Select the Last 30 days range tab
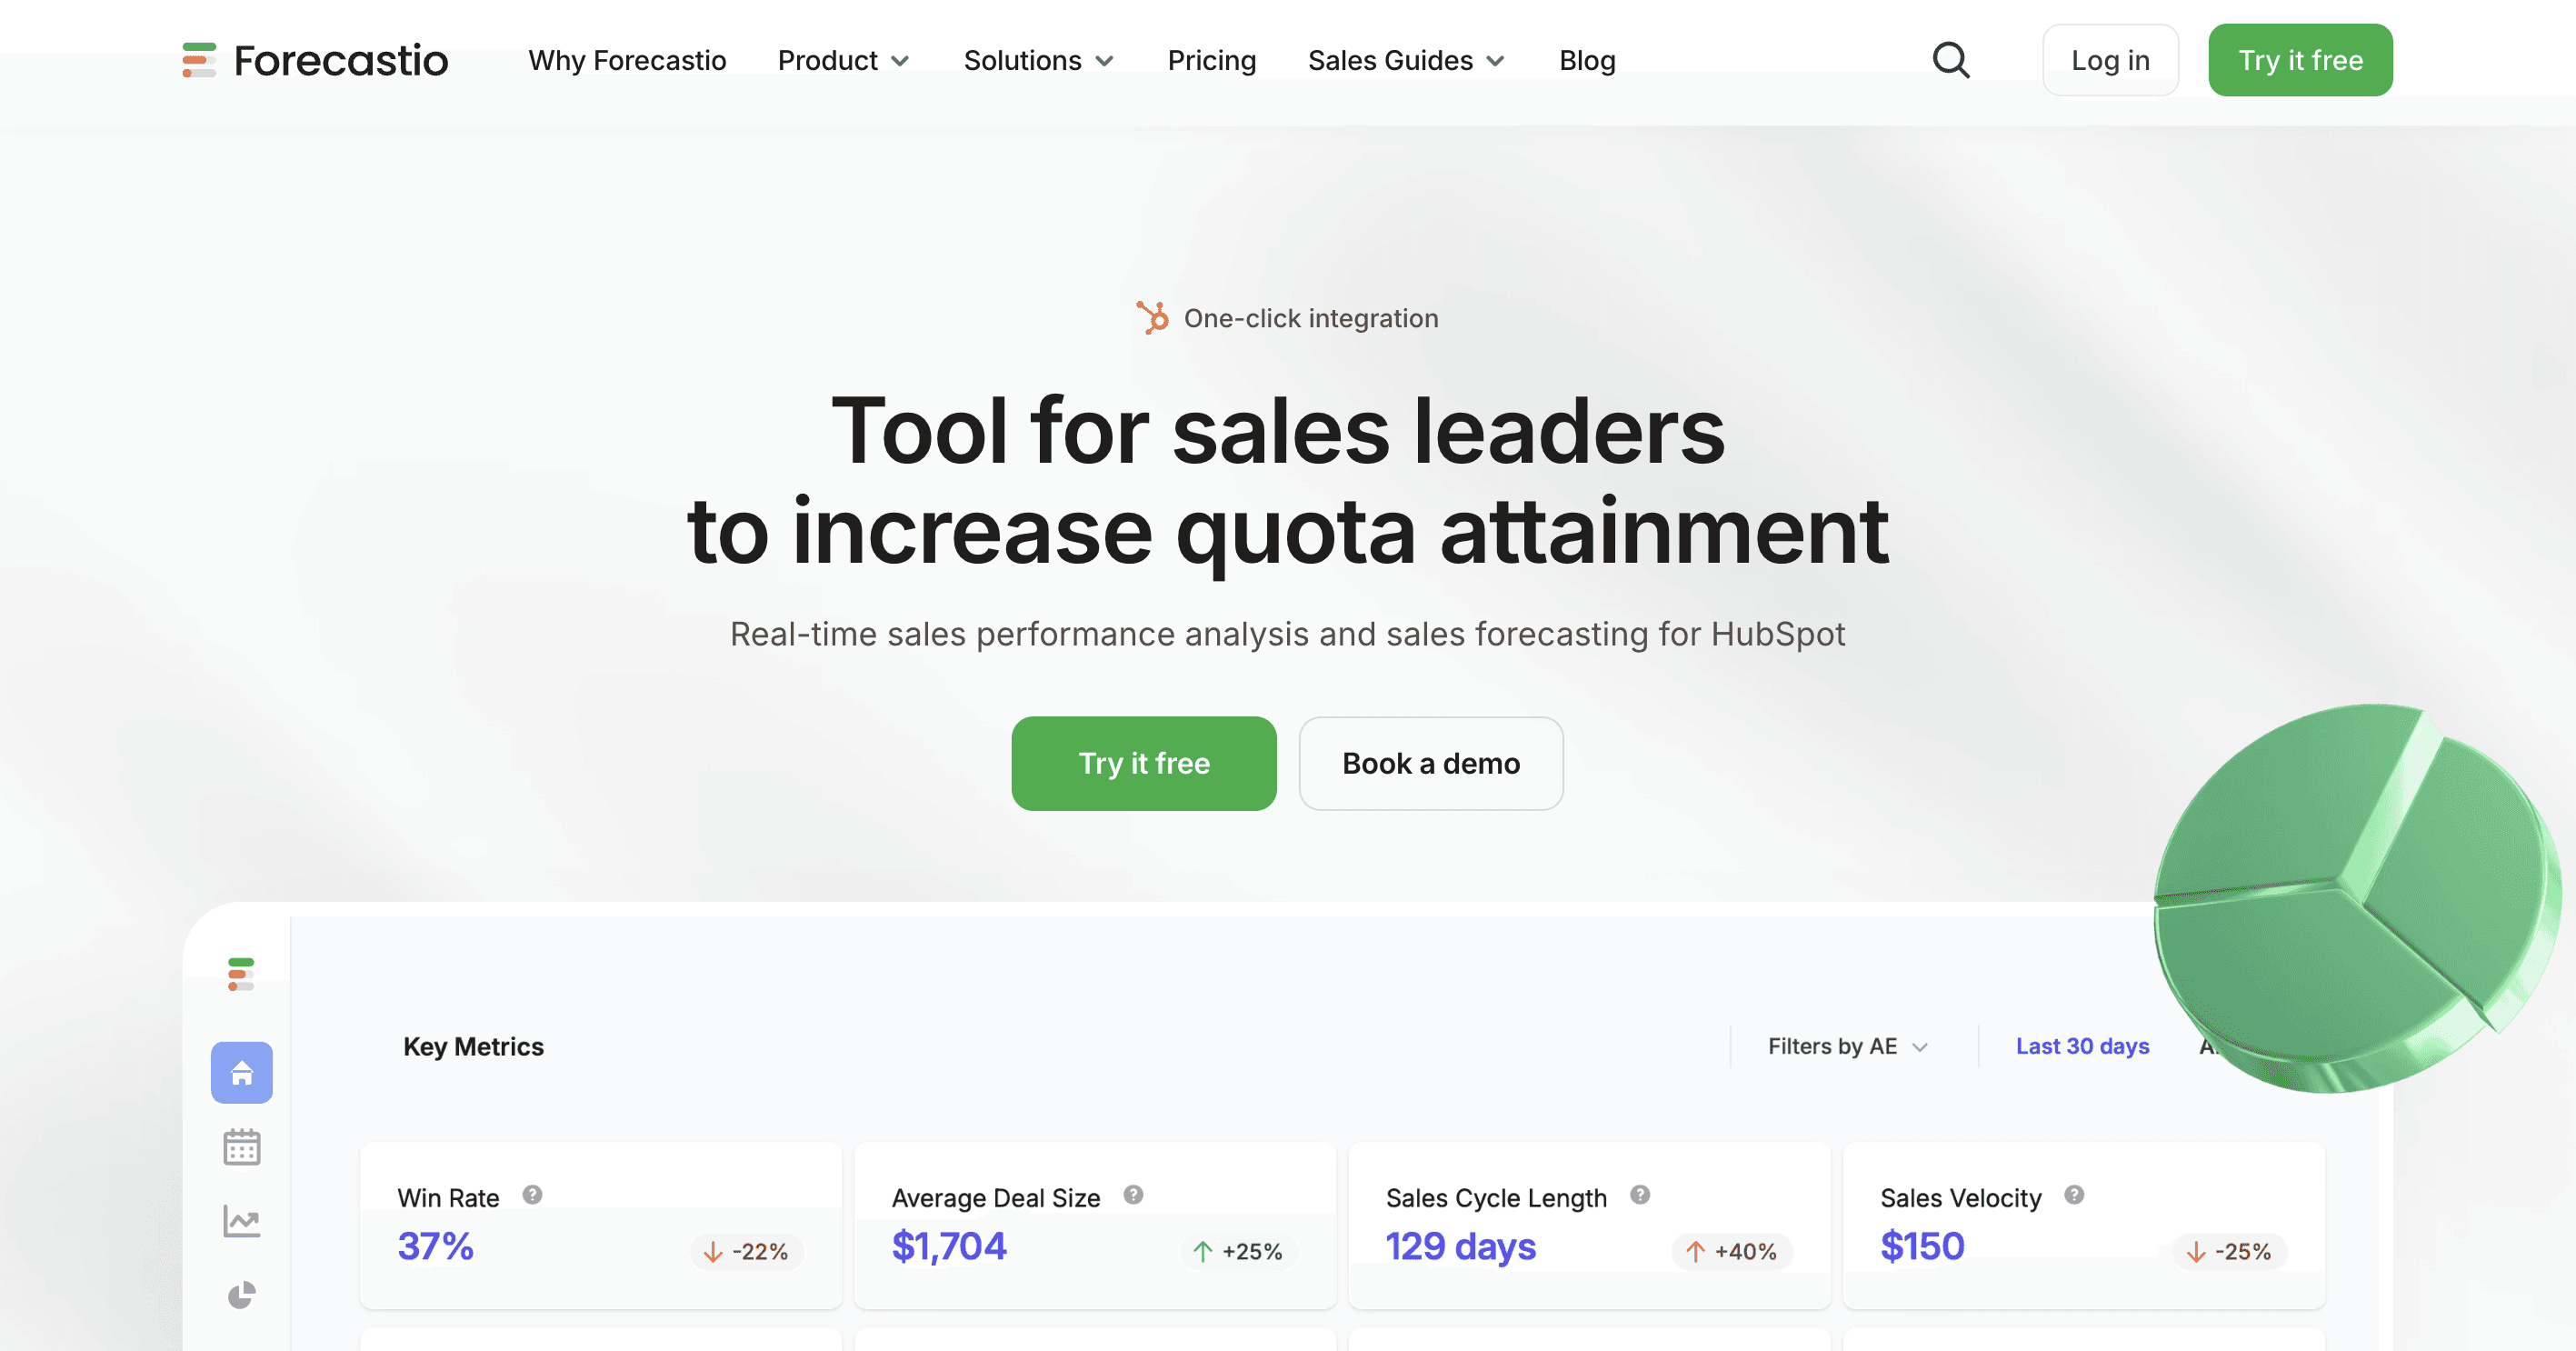 pyautogui.click(x=2082, y=1046)
